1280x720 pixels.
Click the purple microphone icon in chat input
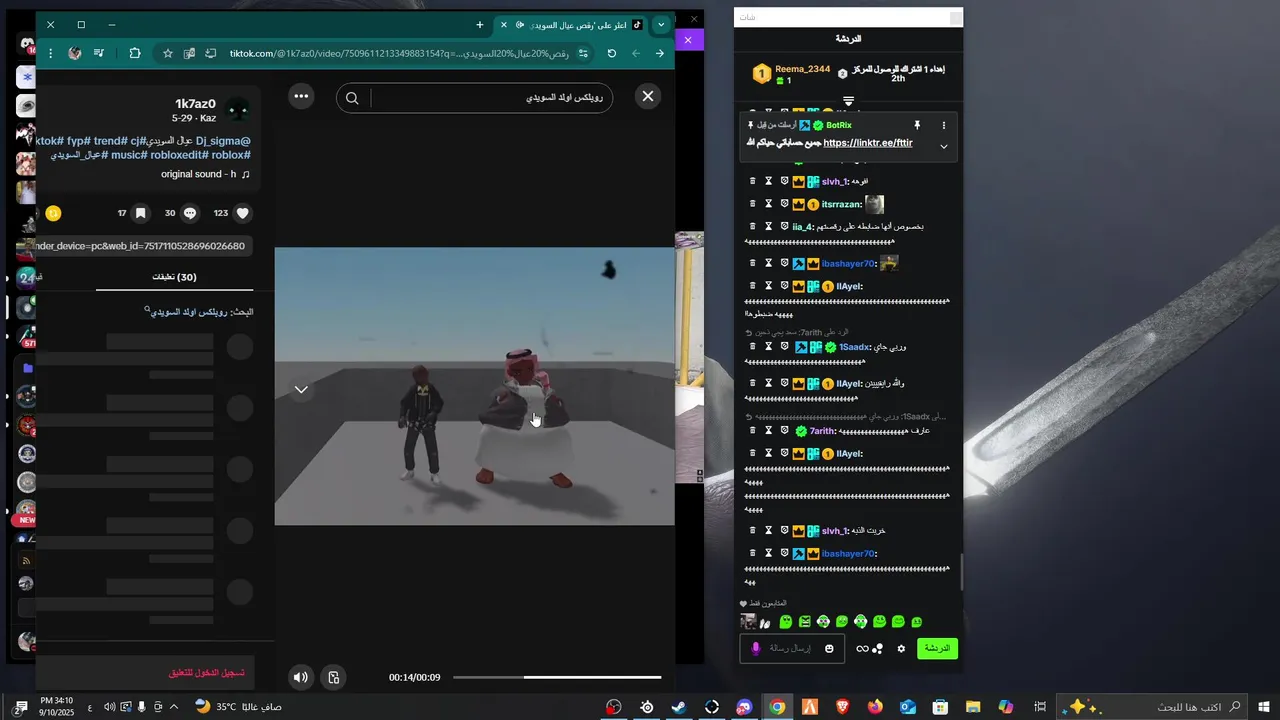click(x=755, y=648)
